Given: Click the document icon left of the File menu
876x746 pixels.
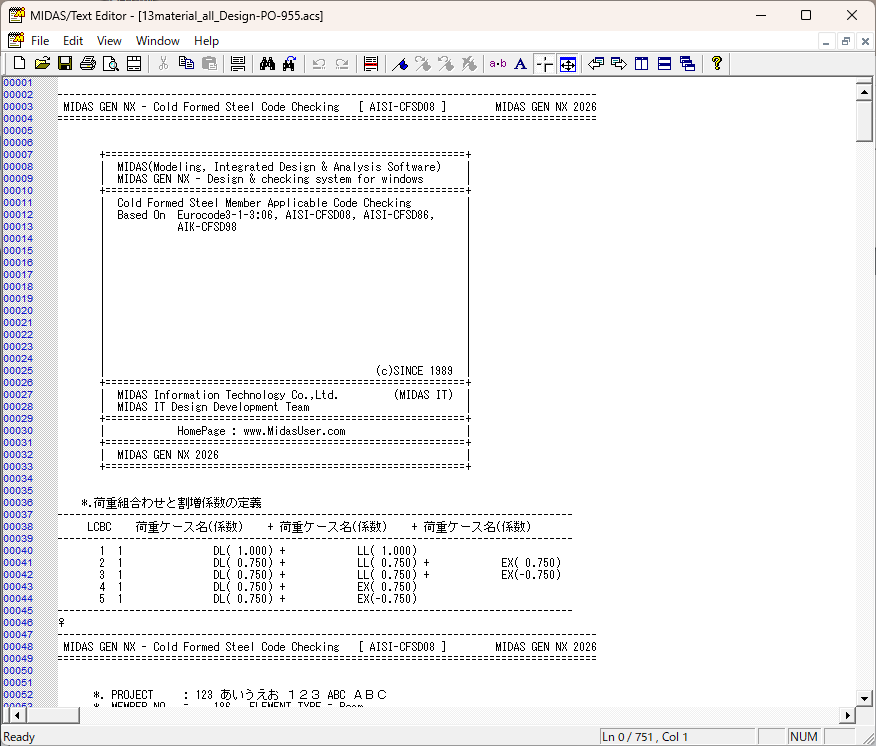Looking at the screenshot, I should pyautogui.click(x=16, y=40).
